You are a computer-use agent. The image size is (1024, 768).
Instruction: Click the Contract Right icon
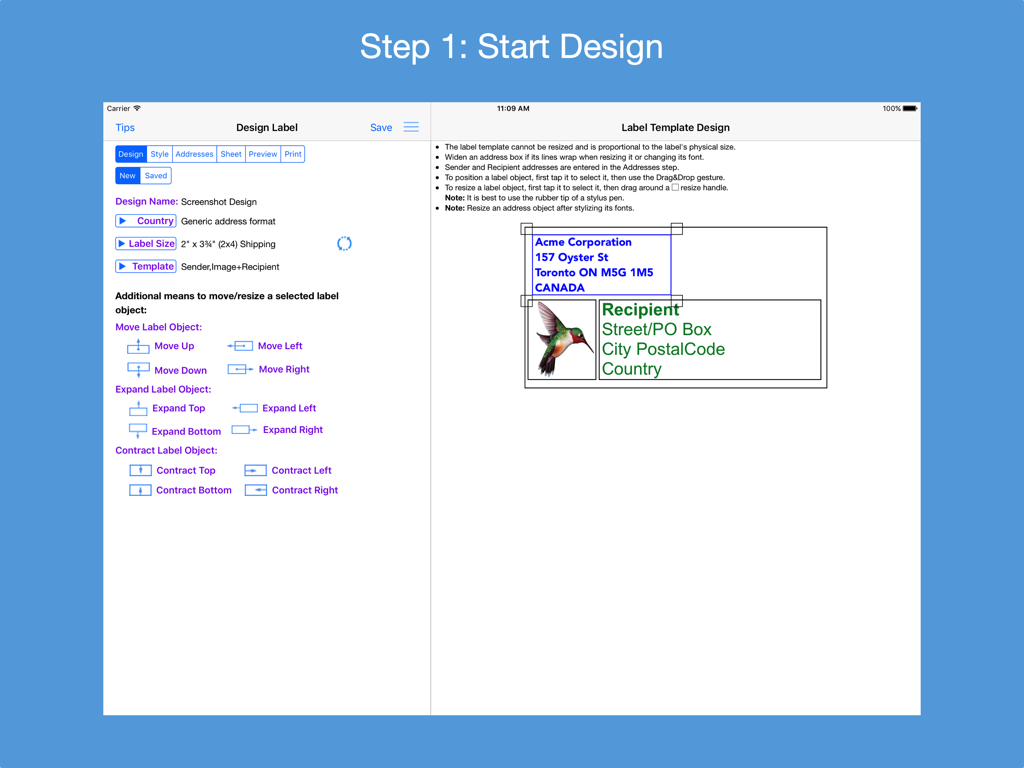coord(255,490)
